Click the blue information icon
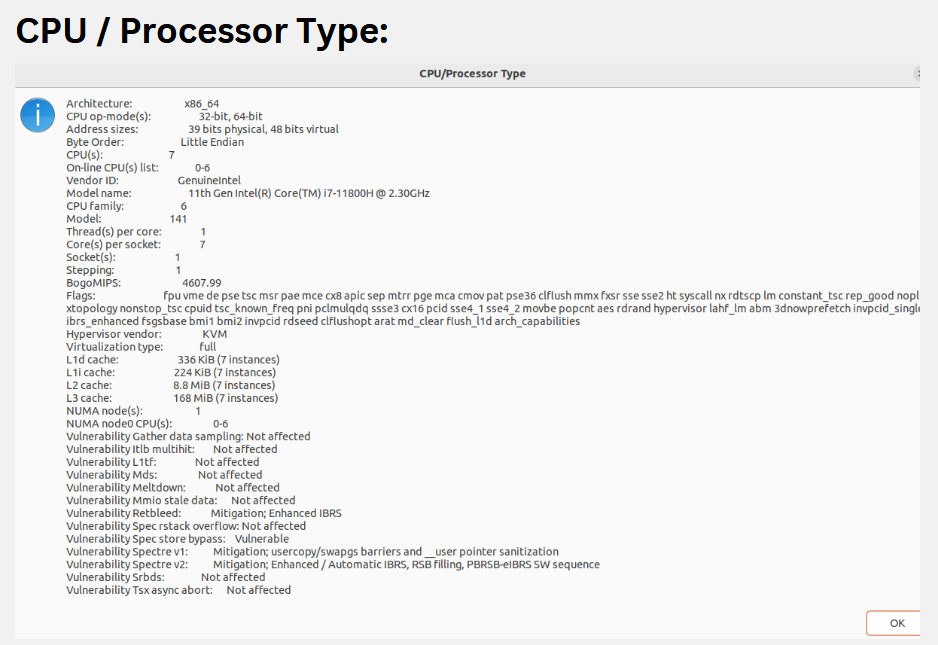The image size is (938, 645). pyautogui.click(x=37, y=115)
